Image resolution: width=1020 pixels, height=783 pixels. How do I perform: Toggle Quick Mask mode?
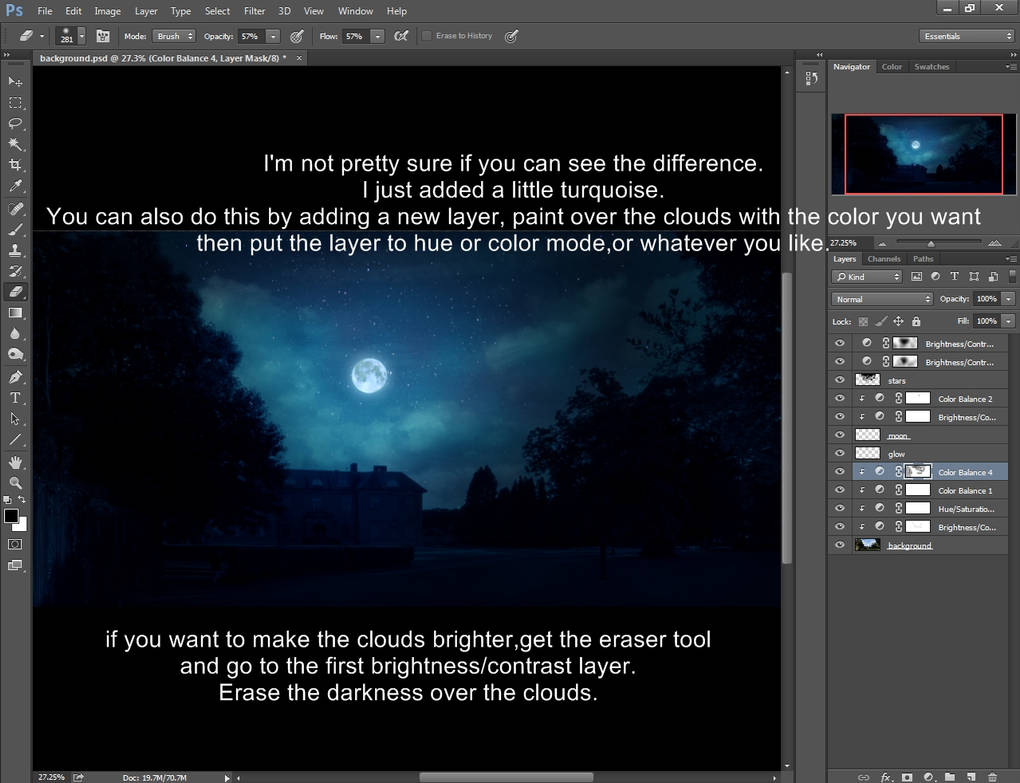pyautogui.click(x=15, y=544)
